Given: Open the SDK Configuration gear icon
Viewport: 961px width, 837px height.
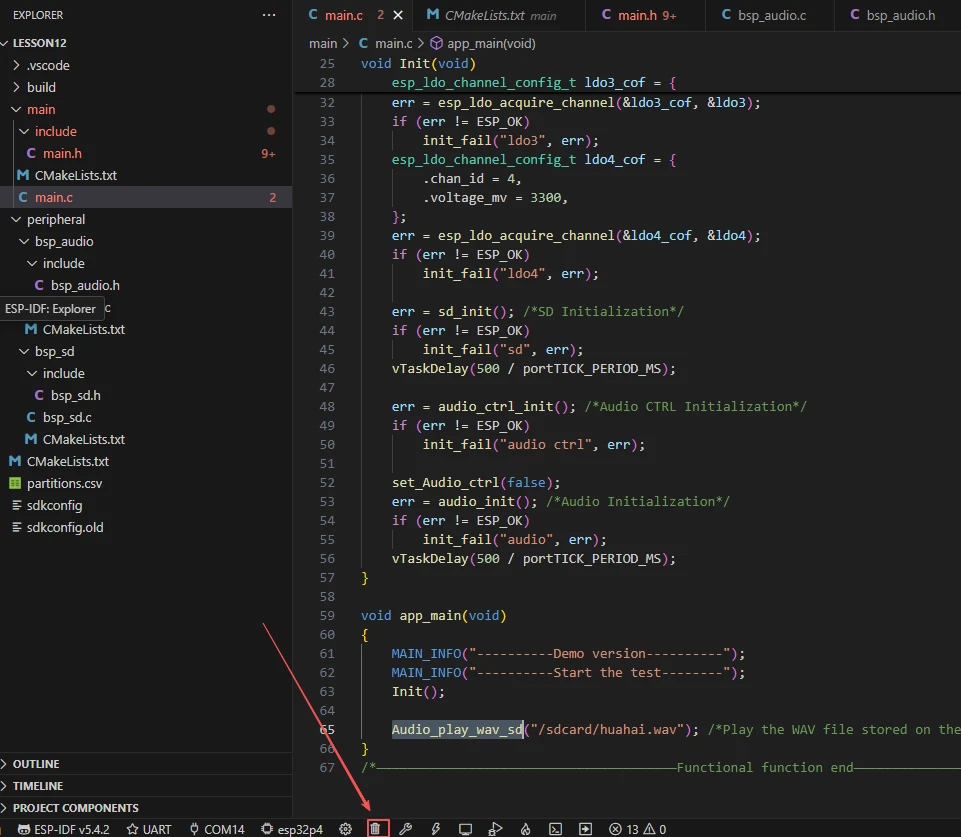Looking at the screenshot, I should pyautogui.click(x=346, y=829).
